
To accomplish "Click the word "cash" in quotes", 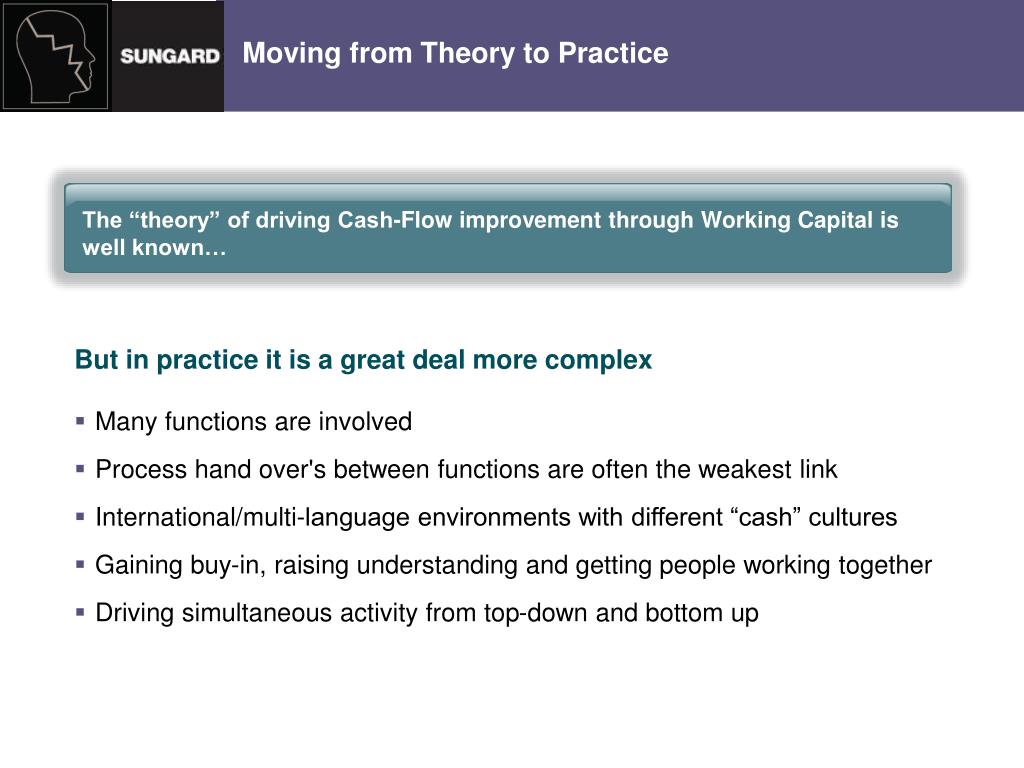I will click(765, 517).
